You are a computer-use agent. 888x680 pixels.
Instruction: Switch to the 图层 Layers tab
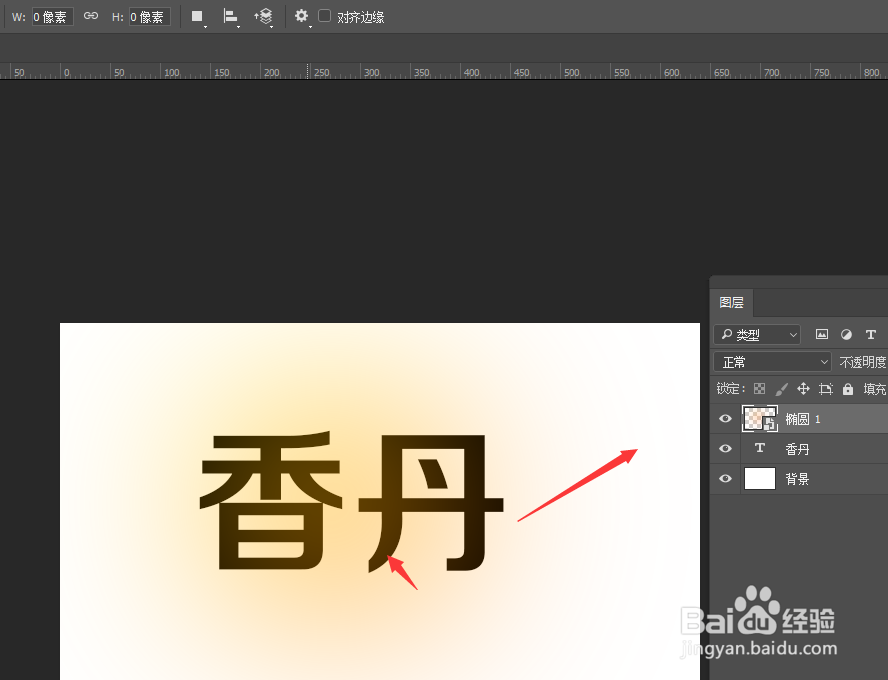732,303
